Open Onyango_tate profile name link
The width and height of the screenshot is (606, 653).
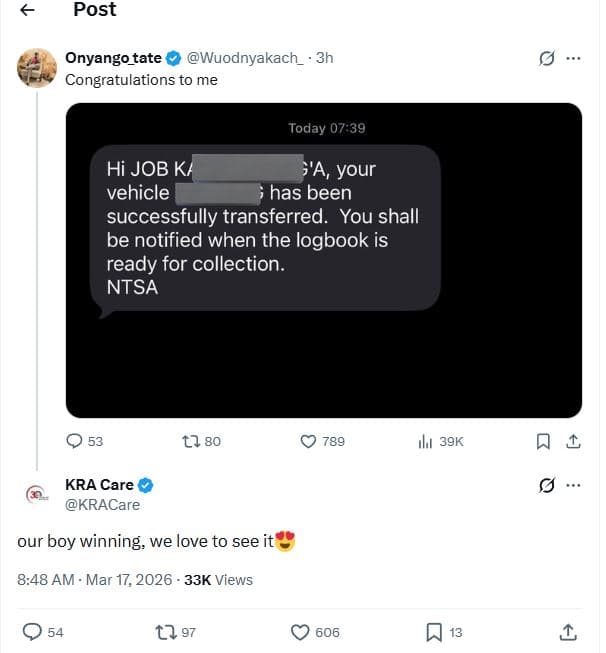point(119,58)
